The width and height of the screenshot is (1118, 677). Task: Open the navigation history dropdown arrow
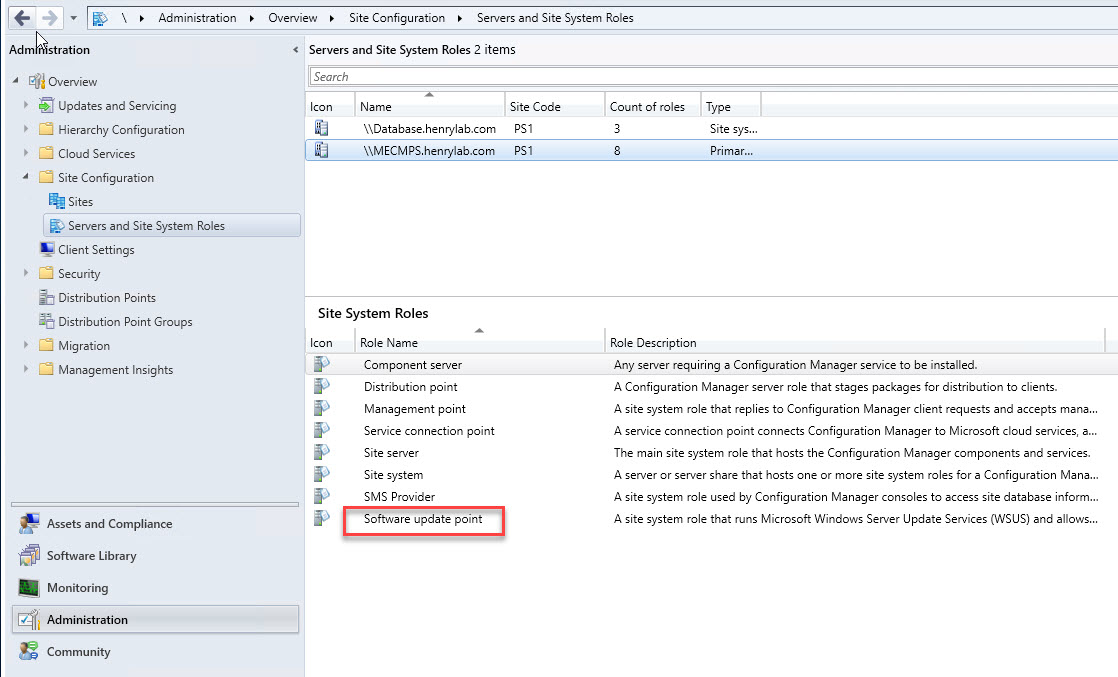73,18
